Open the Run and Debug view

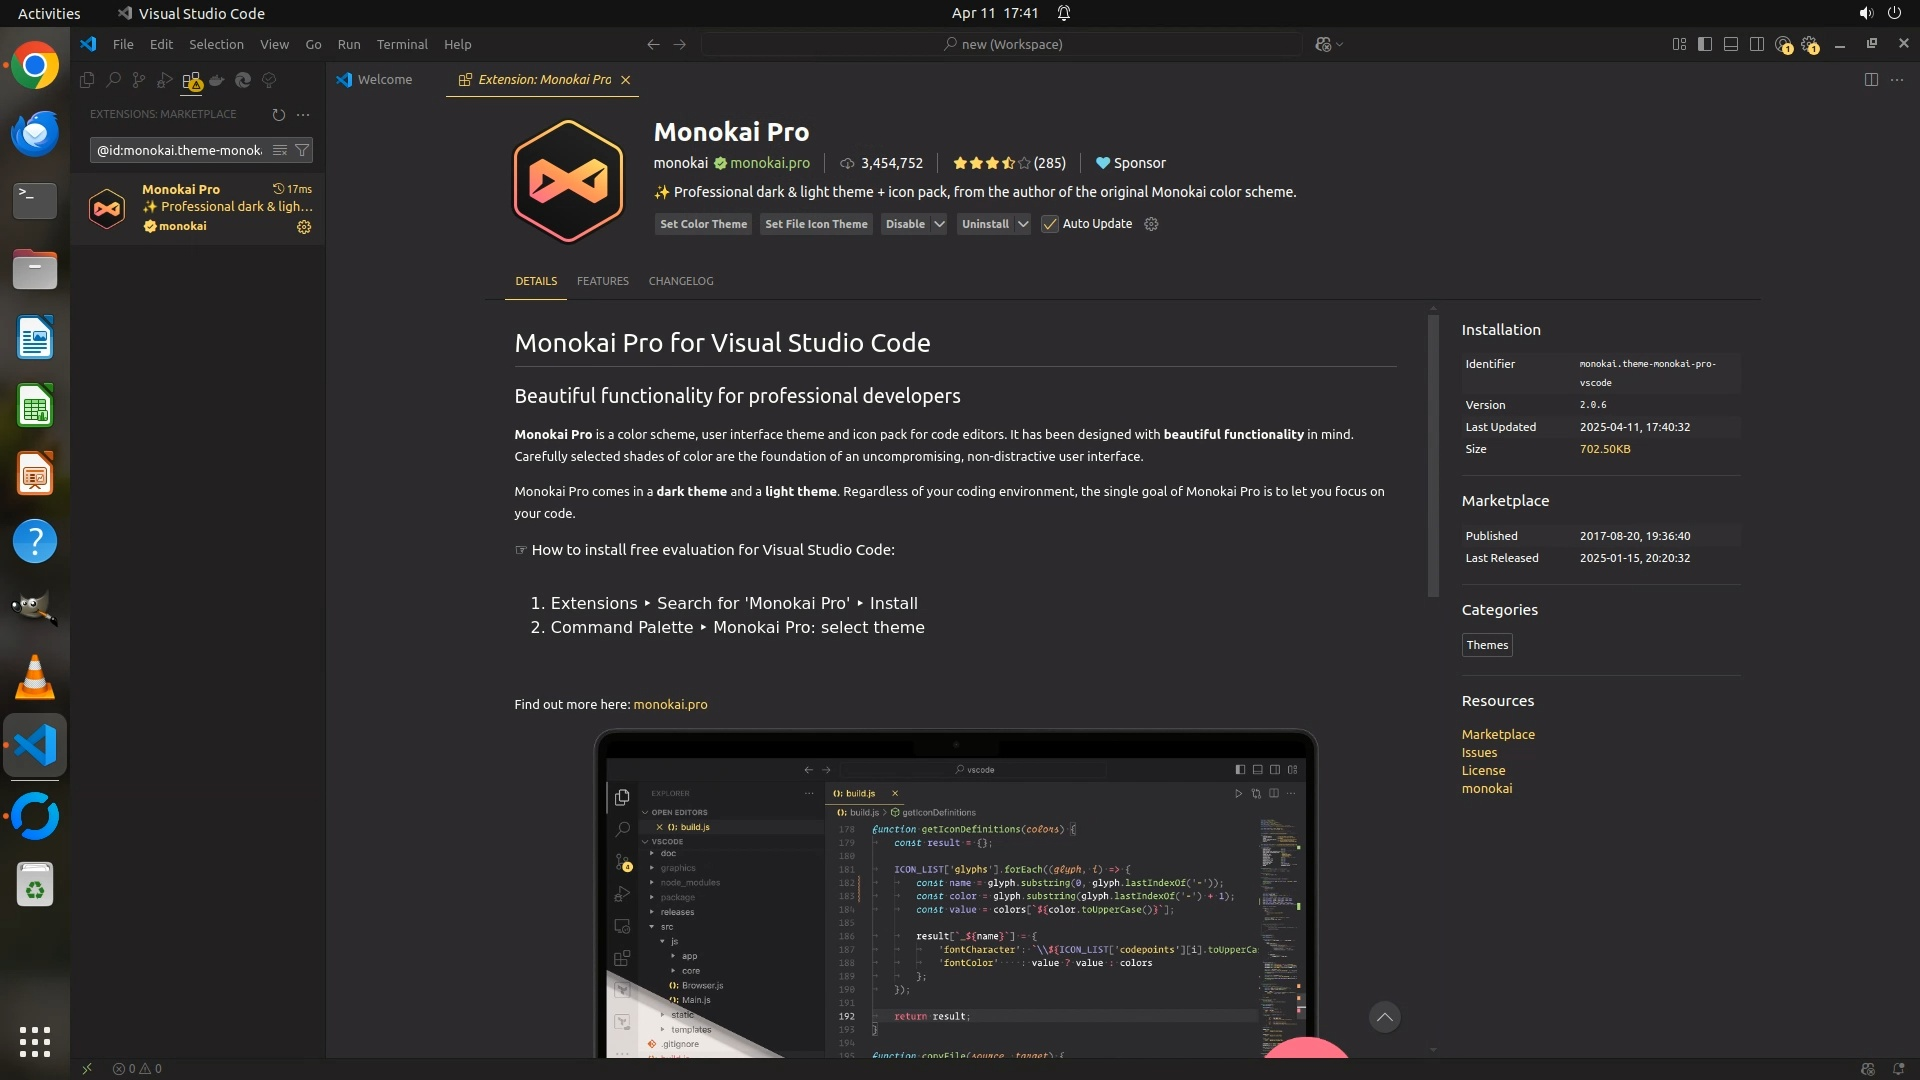click(x=165, y=80)
